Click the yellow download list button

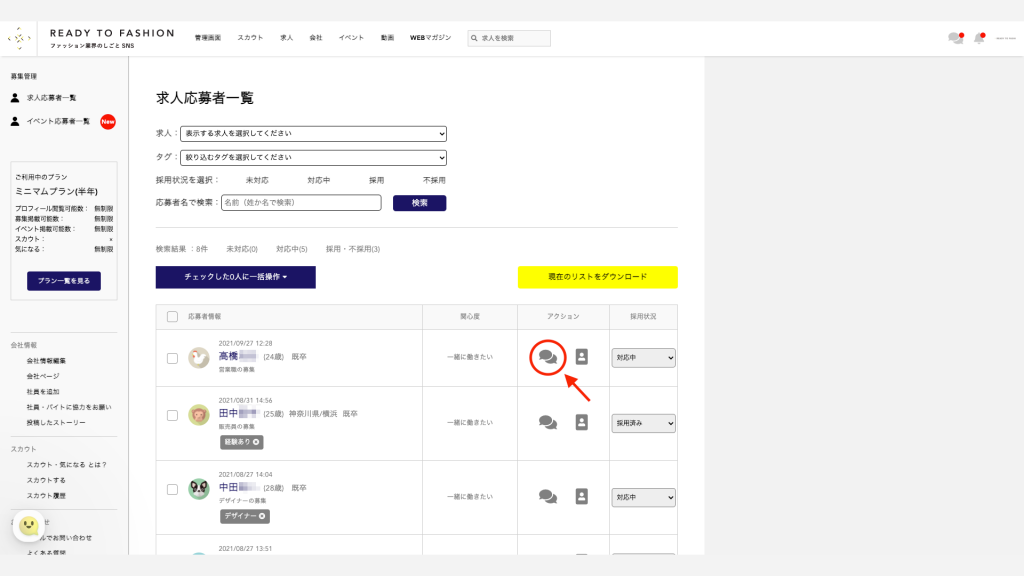pyautogui.click(x=597, y=277)
